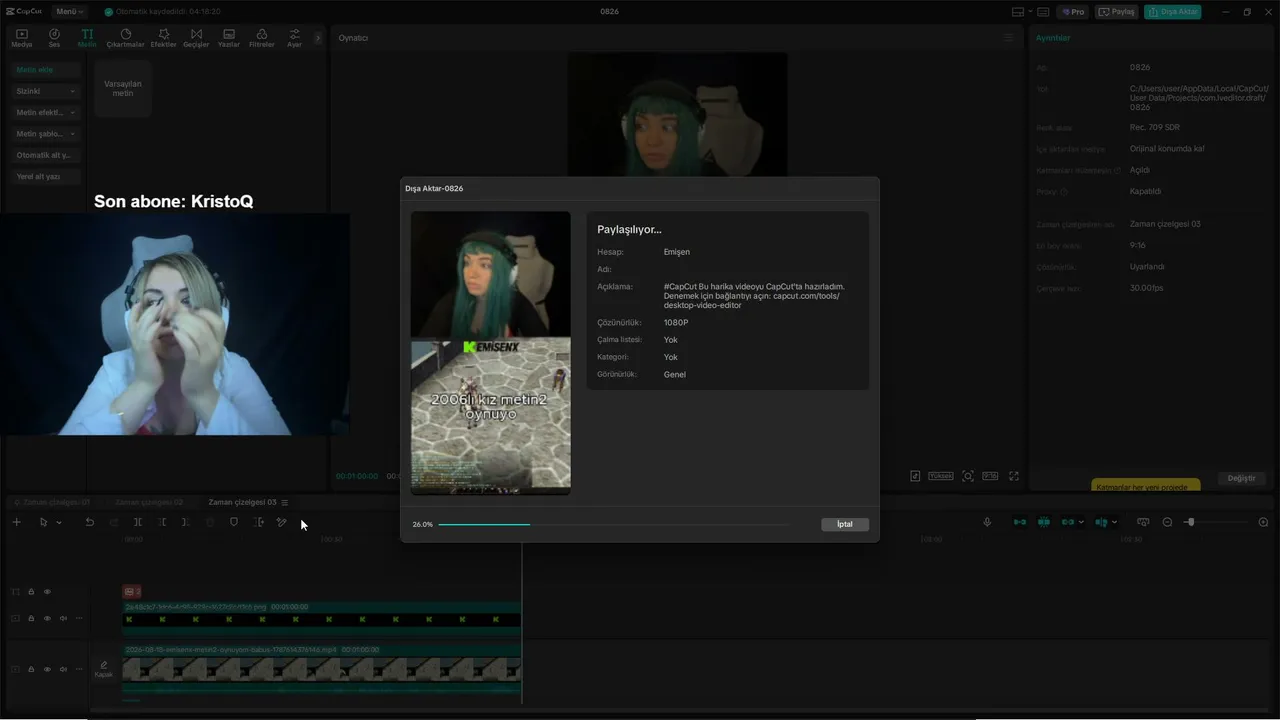Open the layout switcher icon
The image size is (1280, 720).
(1018, 12)
